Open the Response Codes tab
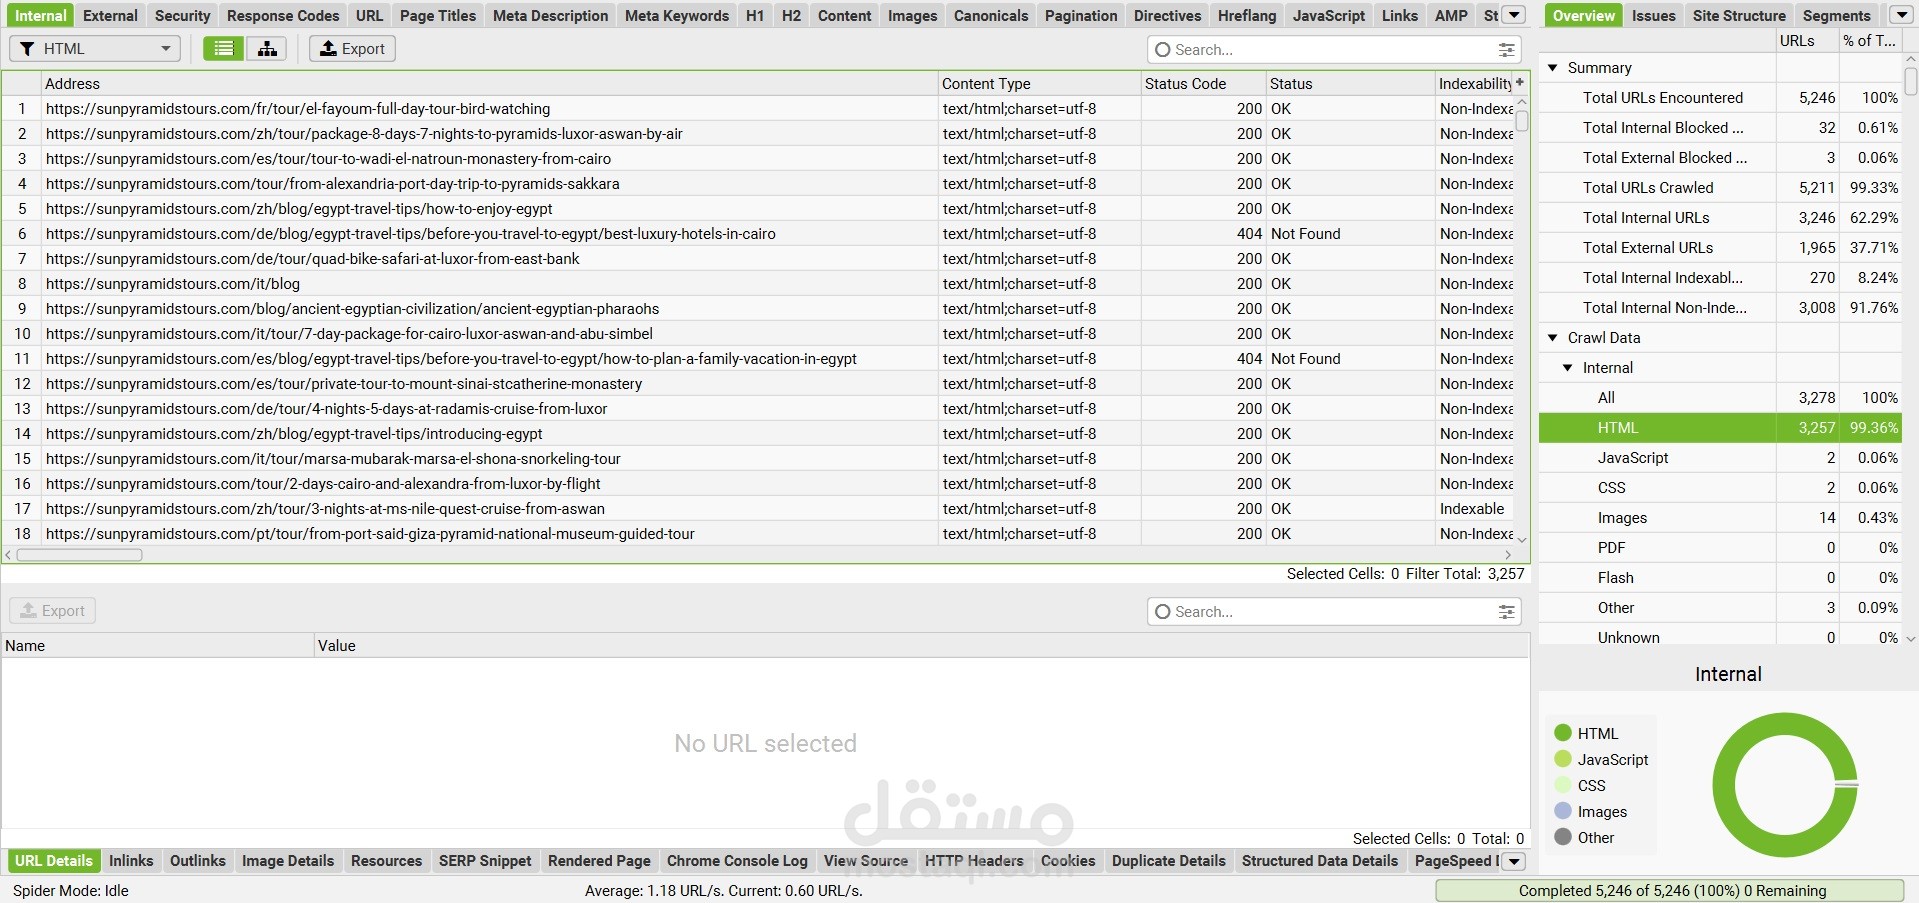Image resolution: width=1919 pixels, height=903 pixels. 283,15
